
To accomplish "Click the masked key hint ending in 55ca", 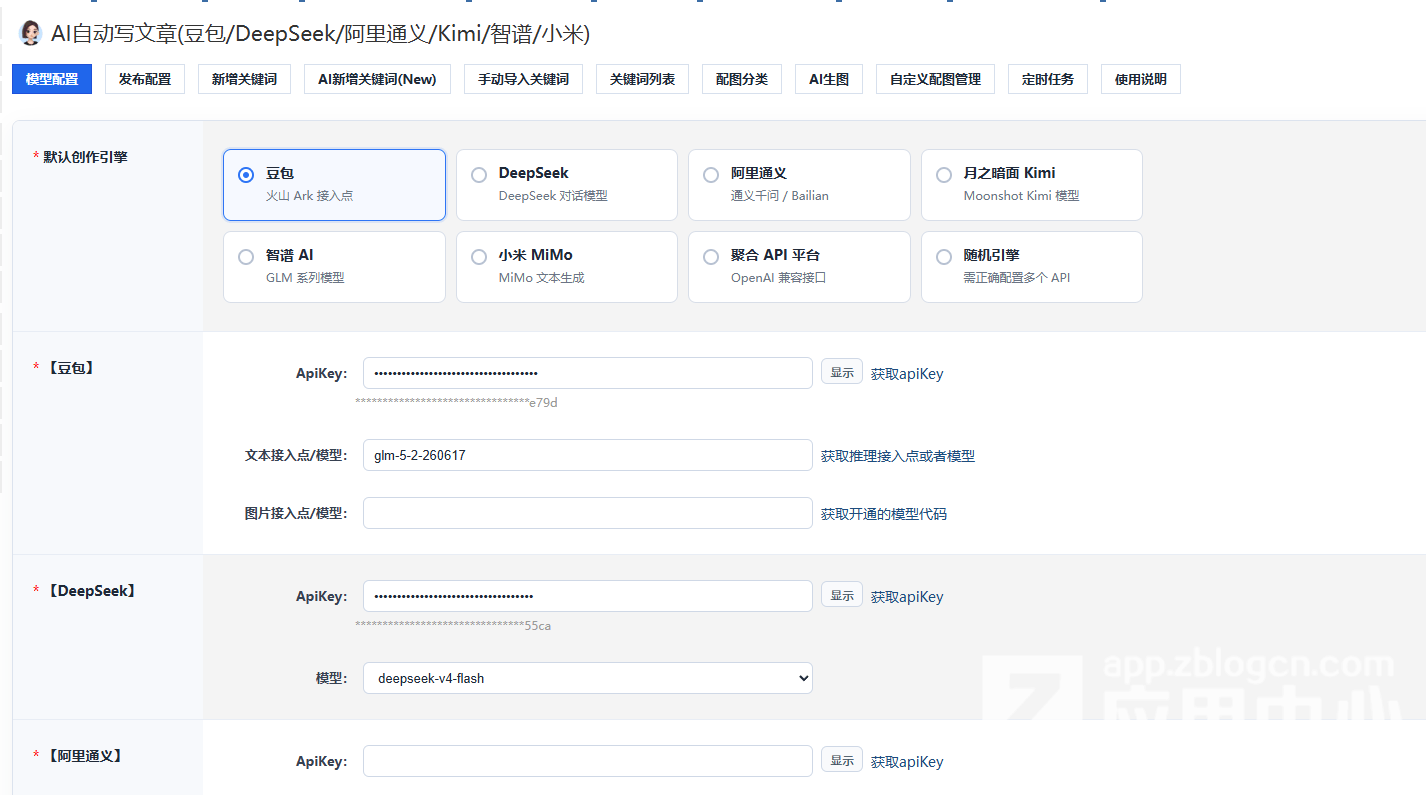I will 453,626.
